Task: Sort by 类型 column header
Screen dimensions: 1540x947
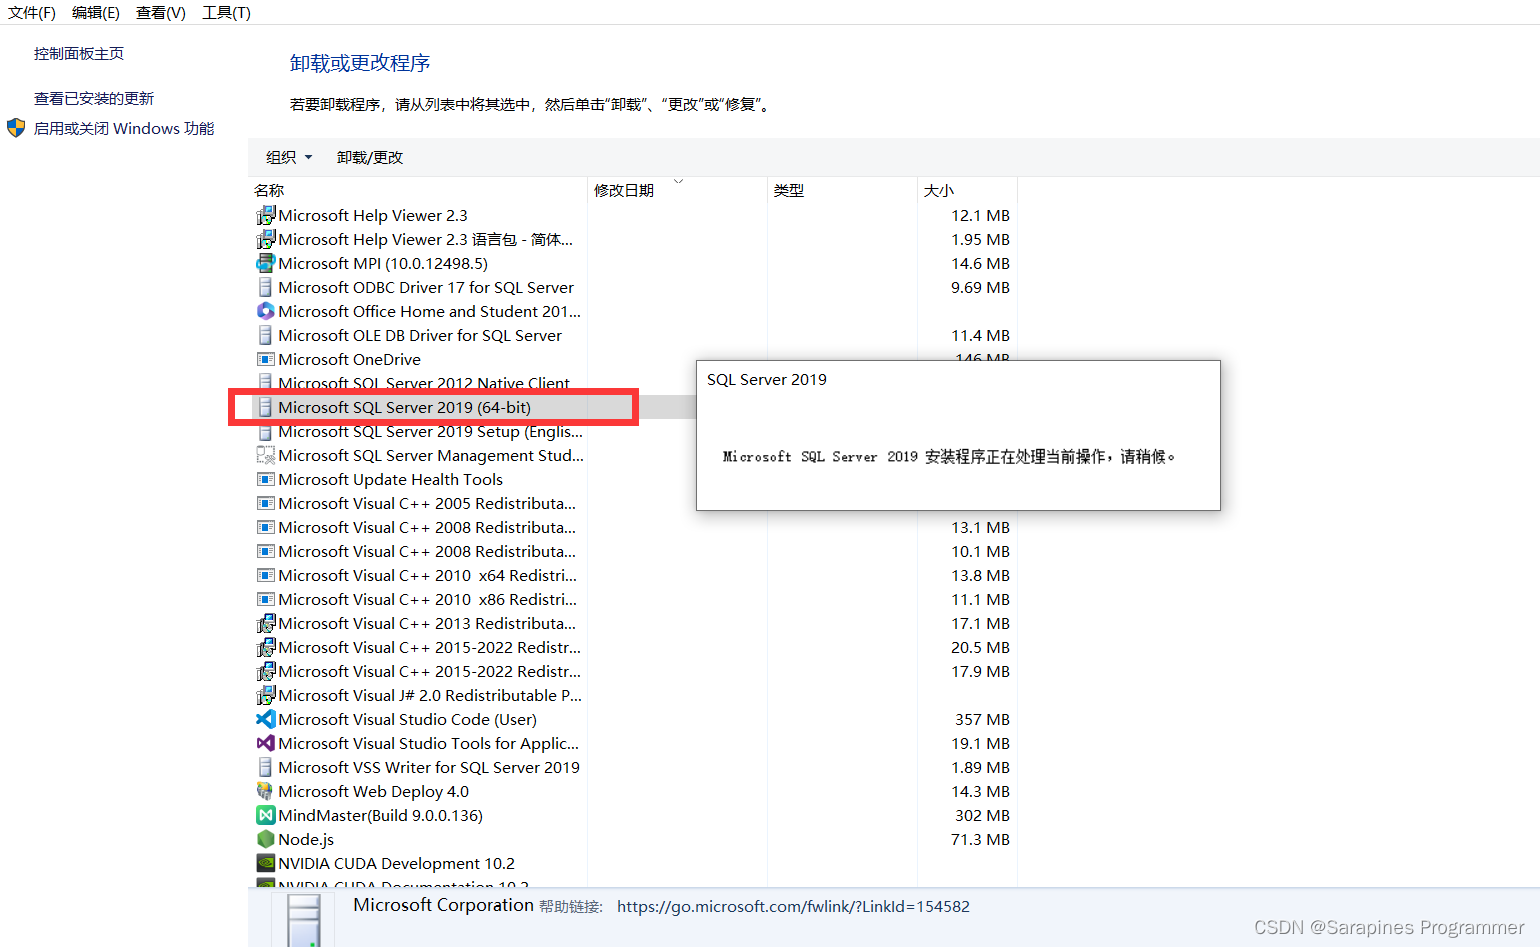Action: (789, 190)
